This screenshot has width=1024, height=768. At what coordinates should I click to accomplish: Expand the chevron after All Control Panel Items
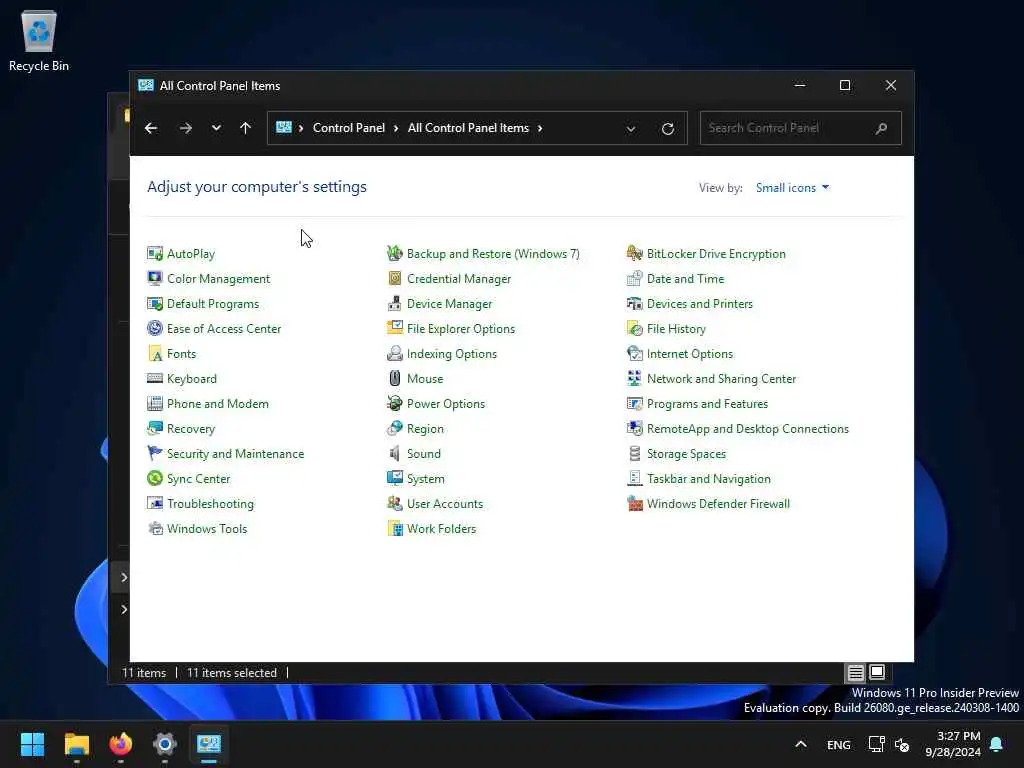pyautogui.click(x=540, y=128)
